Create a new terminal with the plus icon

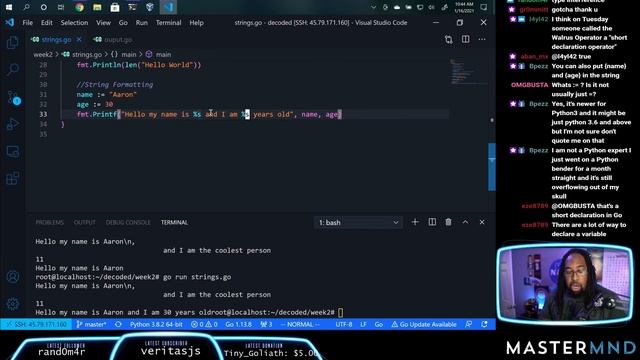click(415, 222)
